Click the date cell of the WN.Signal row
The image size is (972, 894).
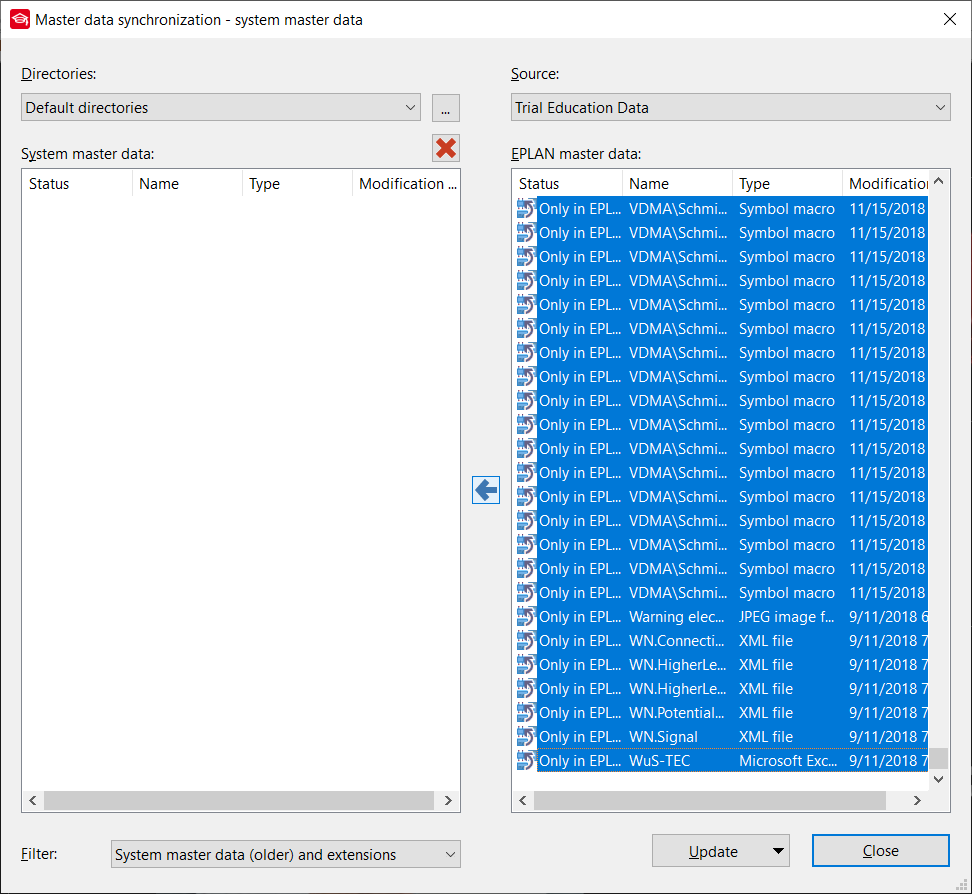click(886, 737)
